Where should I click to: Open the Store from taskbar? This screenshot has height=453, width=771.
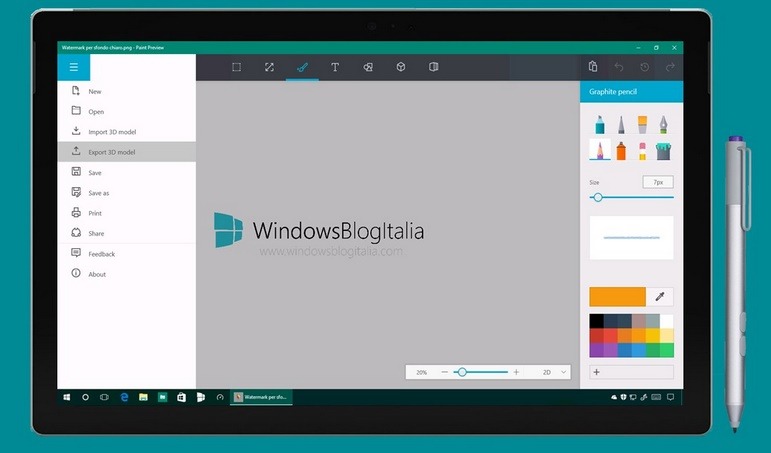pyautogui.click(x=181, y=397)
